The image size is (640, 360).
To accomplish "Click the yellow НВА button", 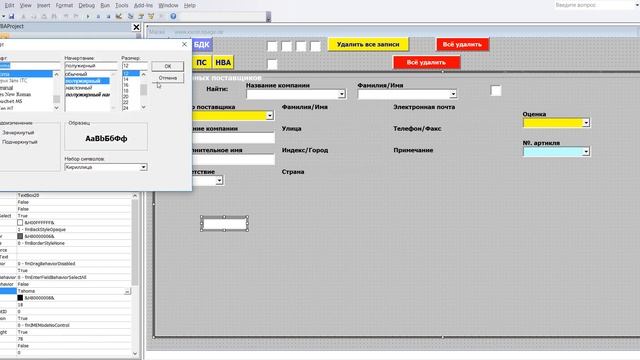I will pyautogui.click(x=223, y=62).
